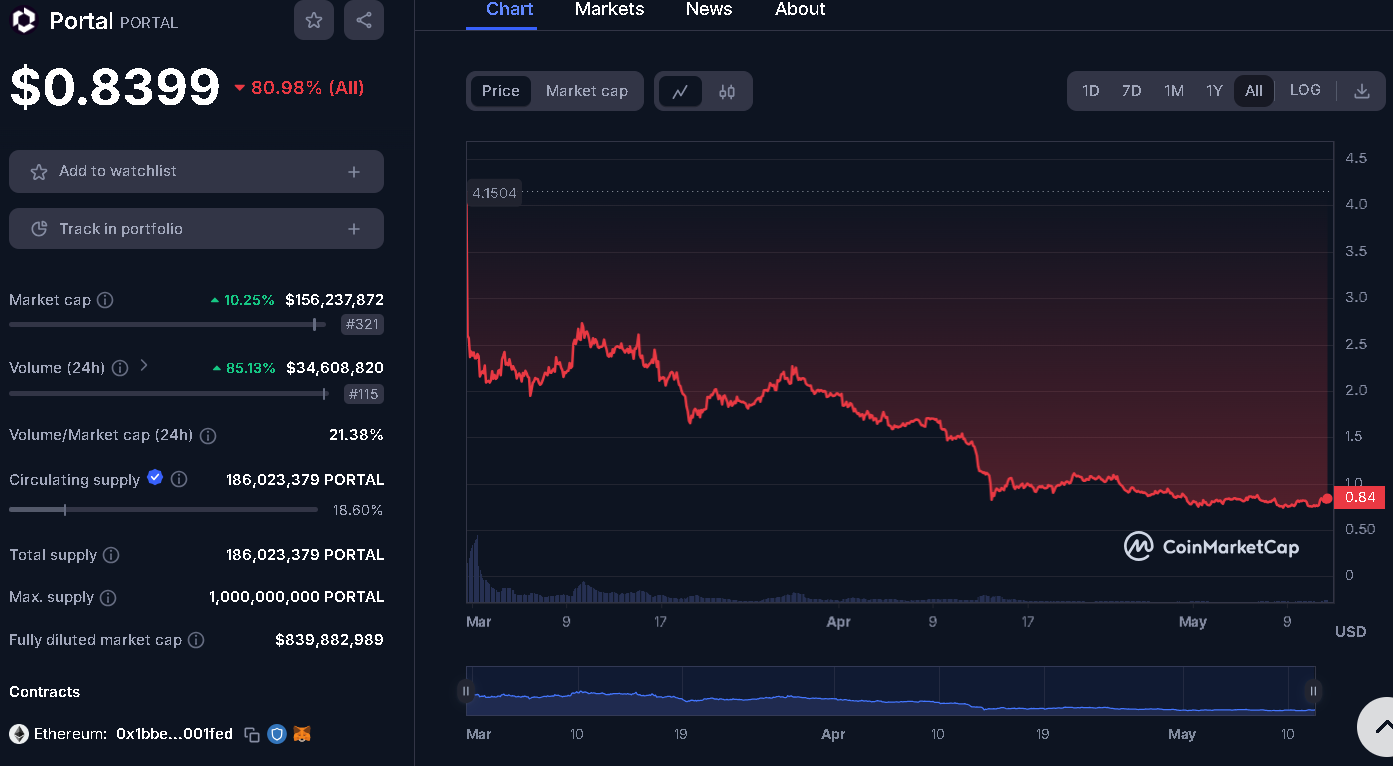Select the 7D time range
Image resolution: width=1393 pixels, height=766 pixels.
coord(1131,90)
